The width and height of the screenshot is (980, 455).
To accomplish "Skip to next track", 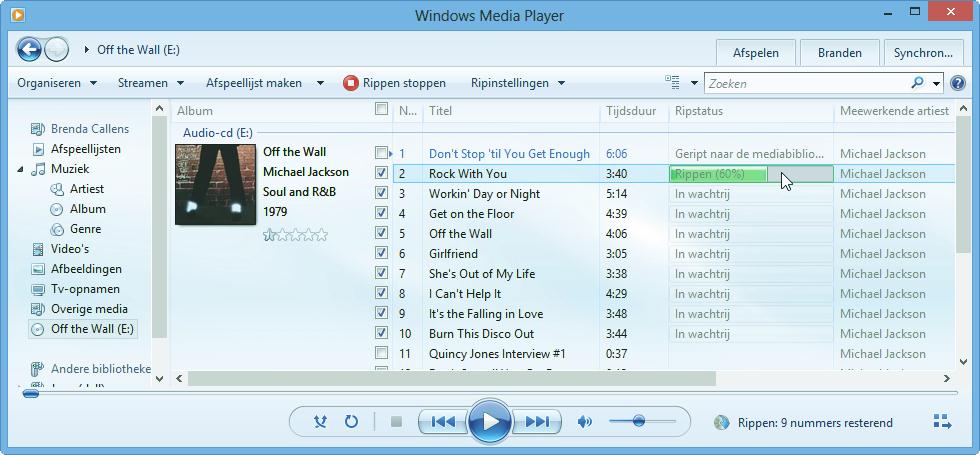I will click(x=537, y=422).
